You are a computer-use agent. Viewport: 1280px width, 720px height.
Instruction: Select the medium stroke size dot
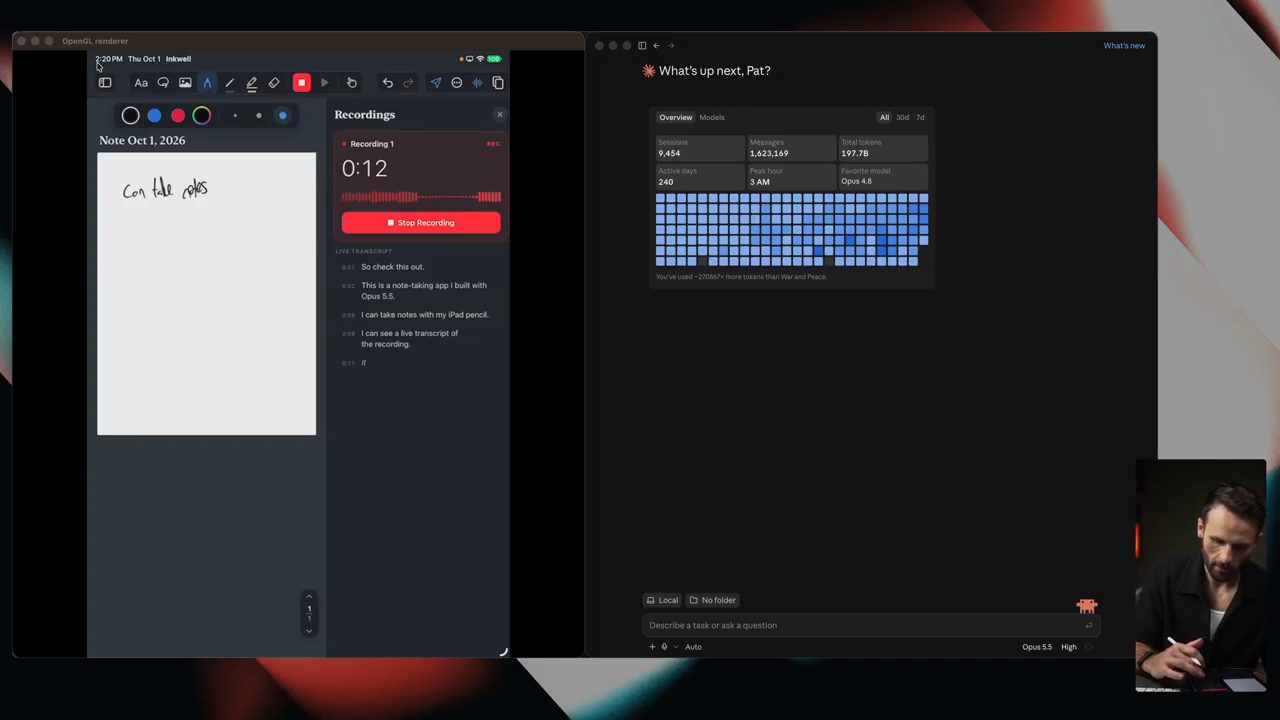click(x=259, y=116)
